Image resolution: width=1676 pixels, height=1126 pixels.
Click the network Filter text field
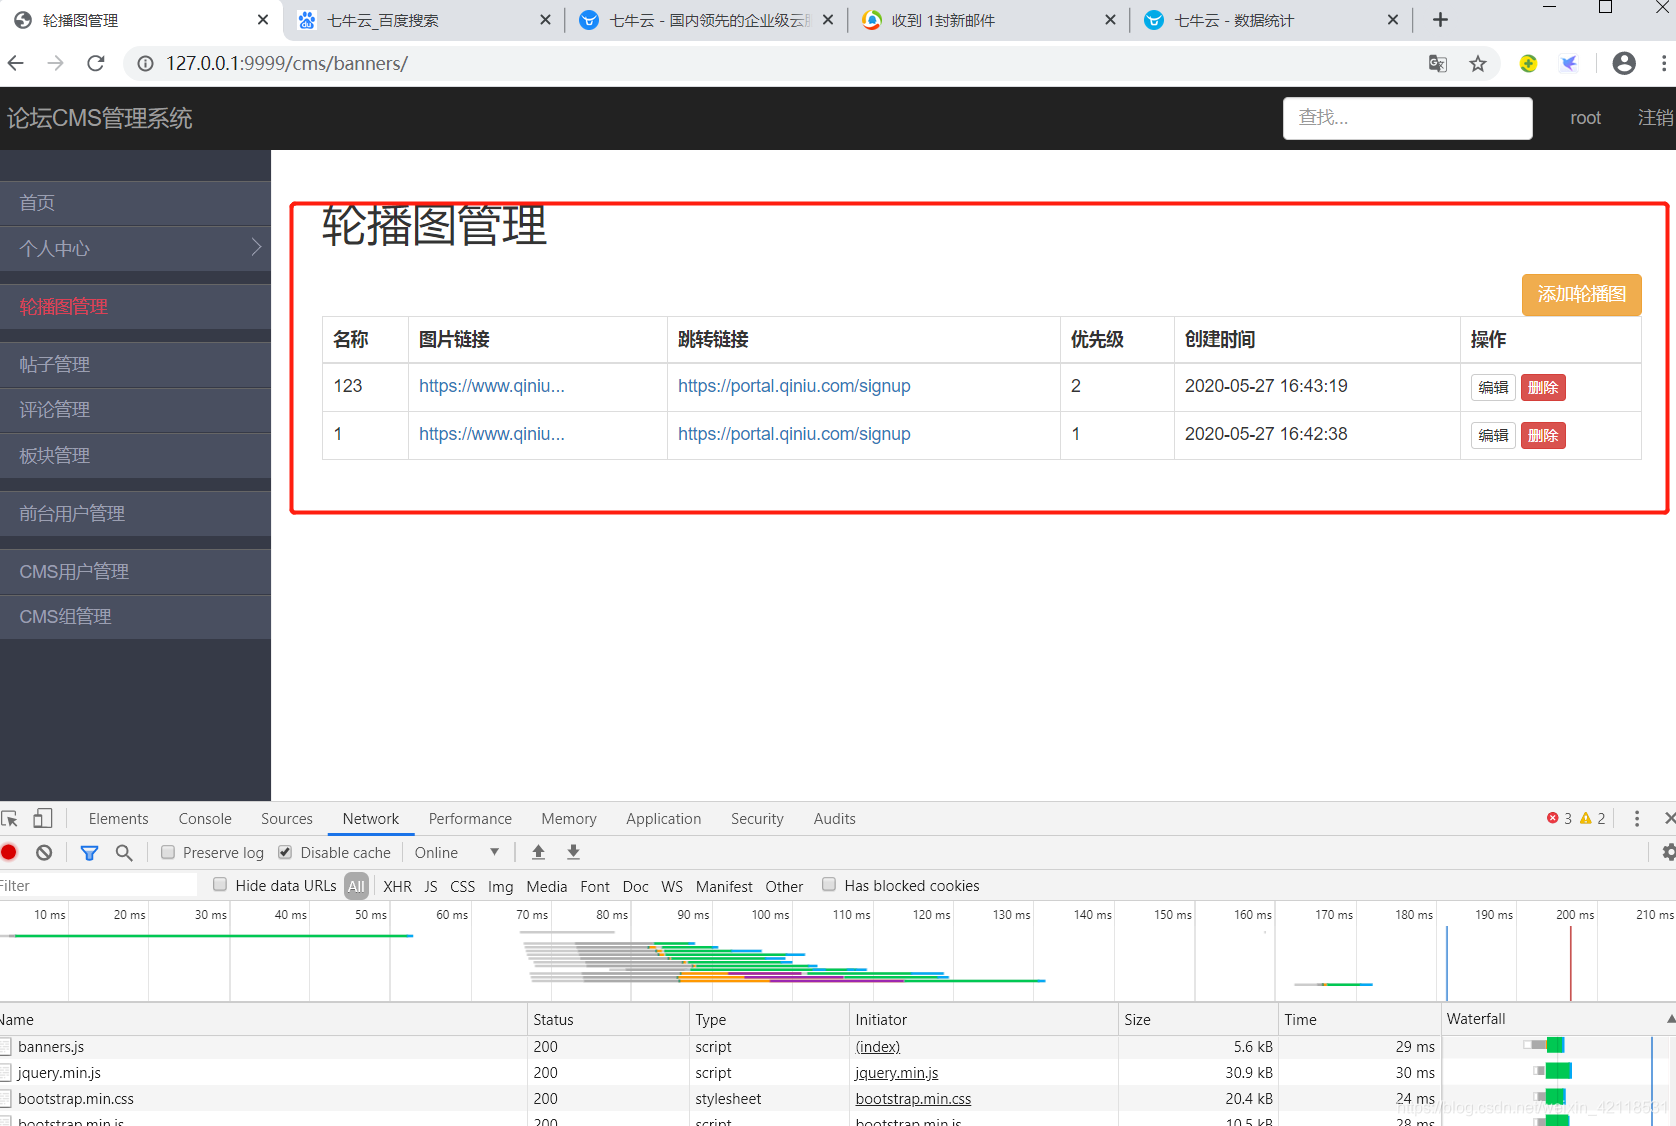pos(98,885)
